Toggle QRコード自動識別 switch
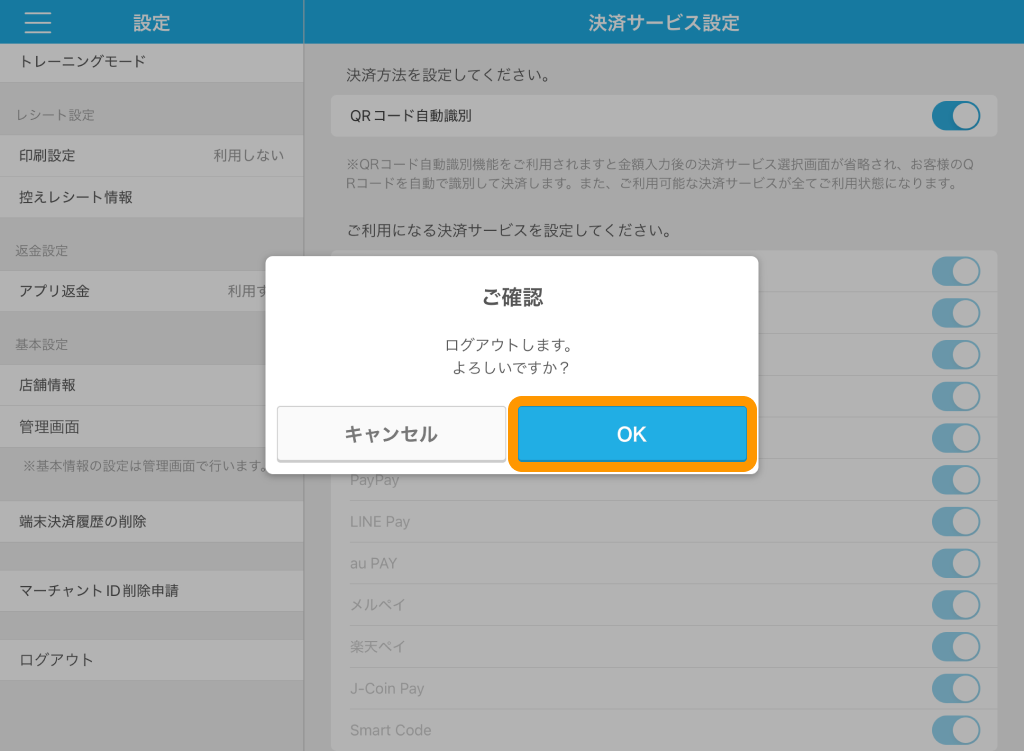 [955, 116]
